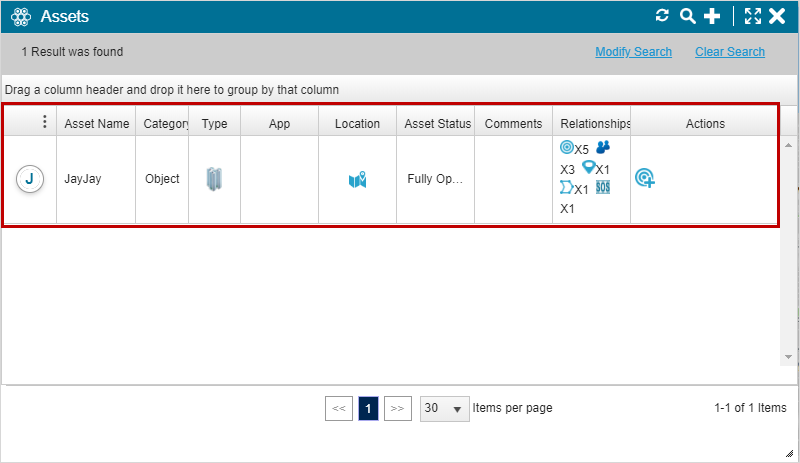Click the people relationship icon

[603, 148]
